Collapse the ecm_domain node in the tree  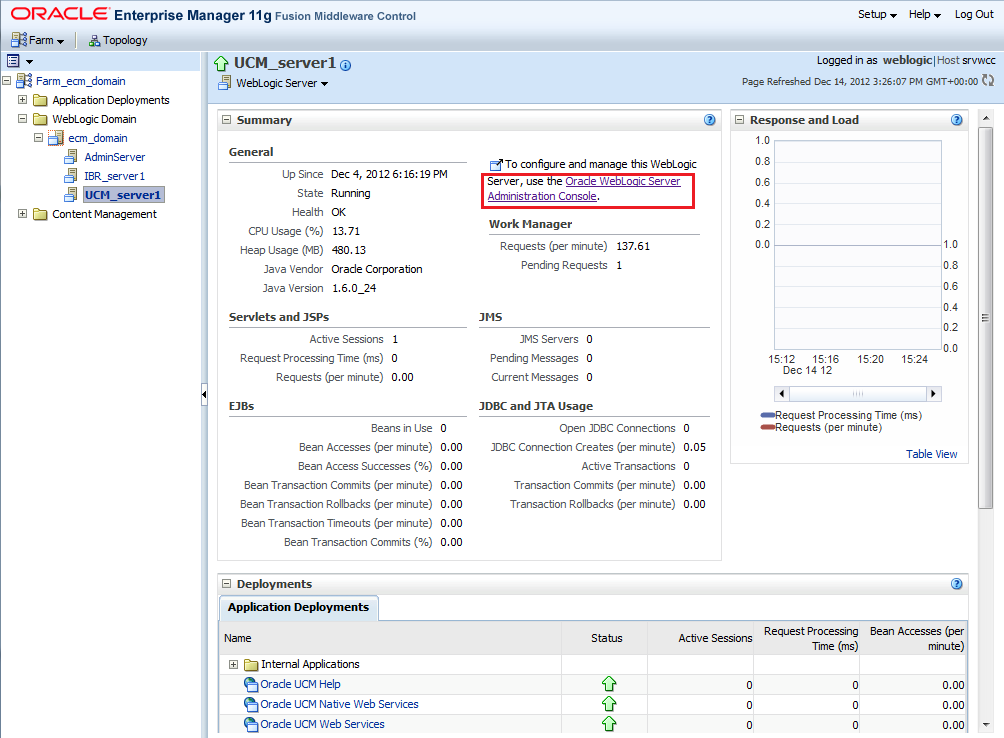pyautogui.click(x=39, y=138)
